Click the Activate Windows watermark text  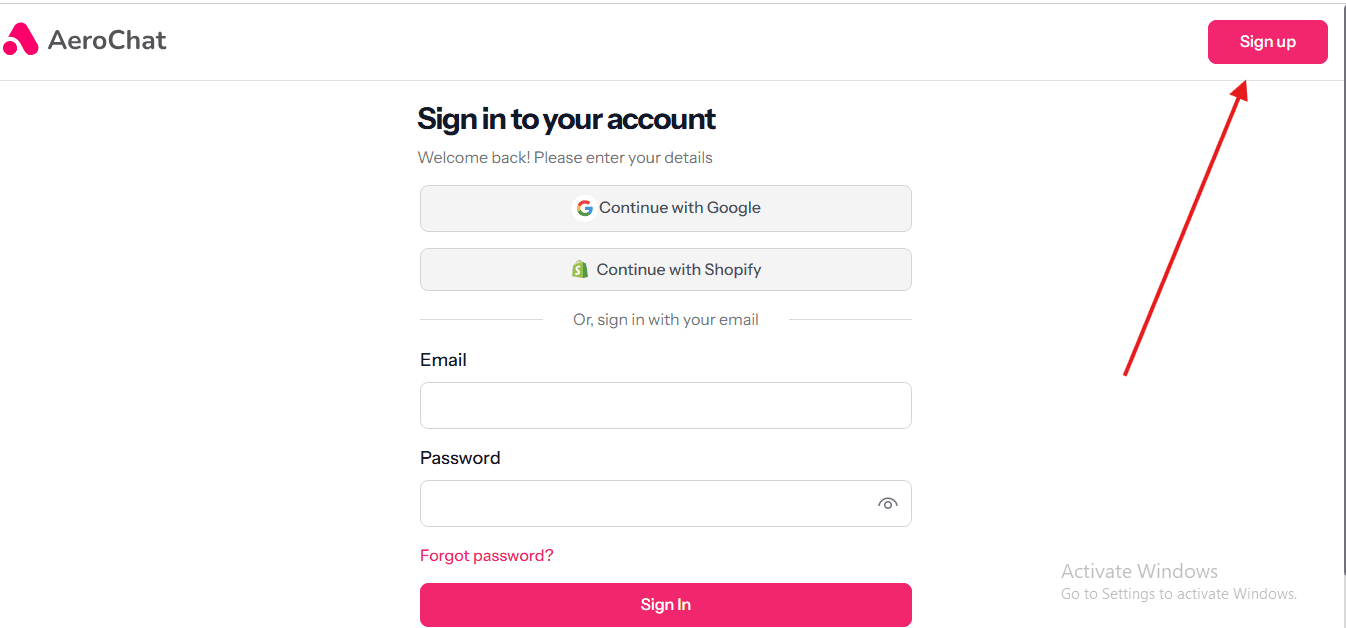(x=1139, y=570)
